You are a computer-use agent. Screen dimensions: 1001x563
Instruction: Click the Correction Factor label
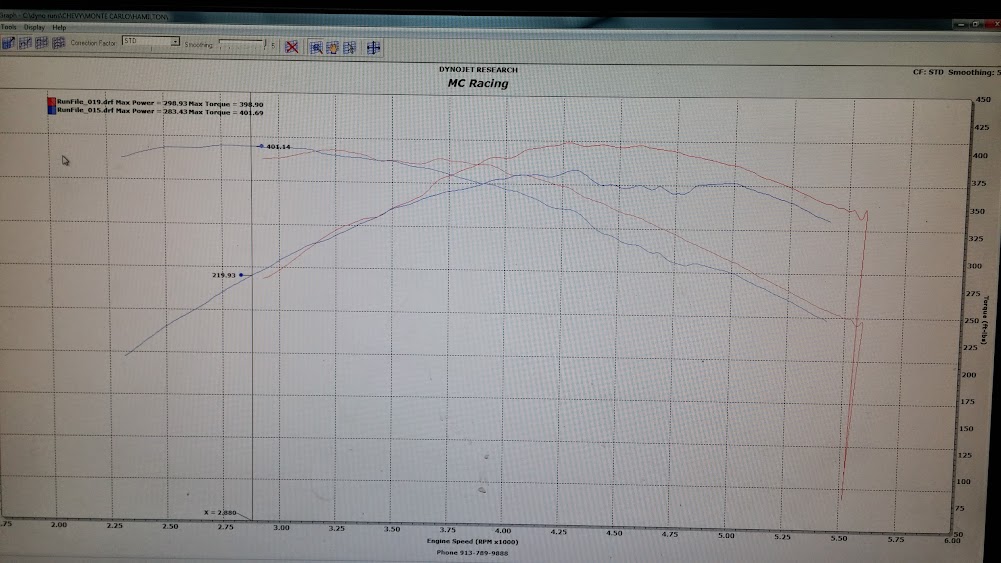93,43
